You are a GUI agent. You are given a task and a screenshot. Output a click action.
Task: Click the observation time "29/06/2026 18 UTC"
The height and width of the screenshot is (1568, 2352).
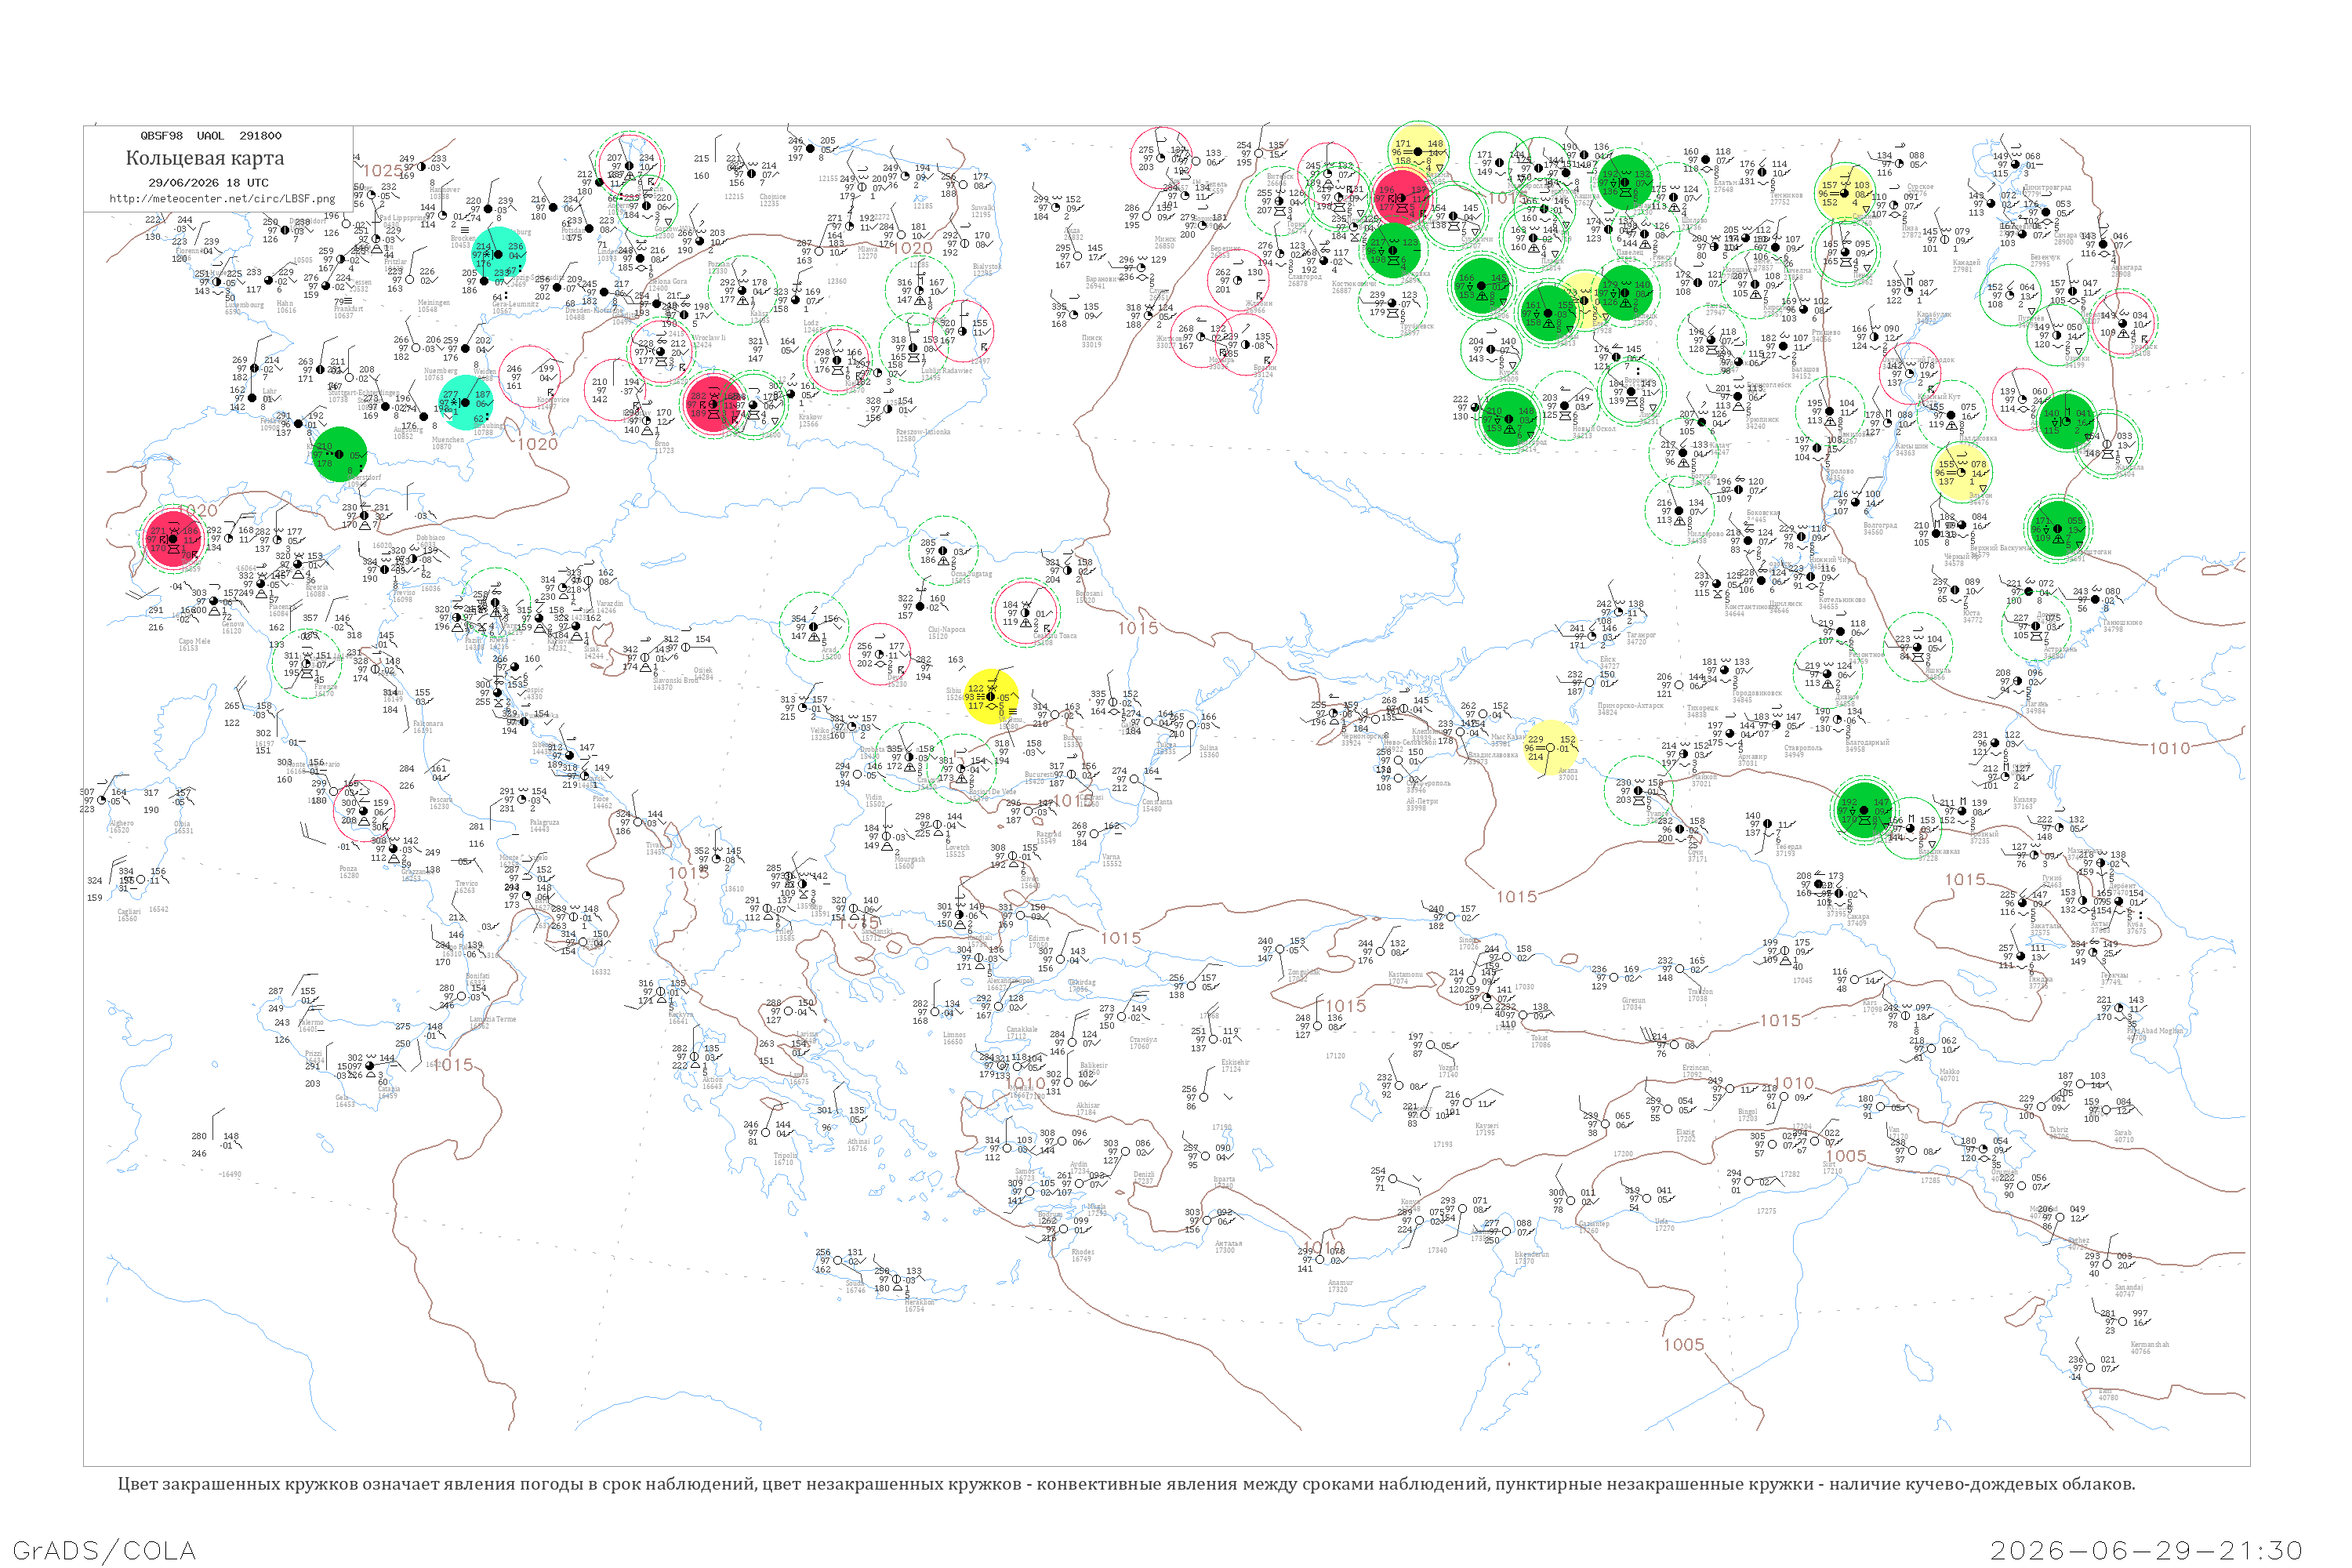point(208,183)
